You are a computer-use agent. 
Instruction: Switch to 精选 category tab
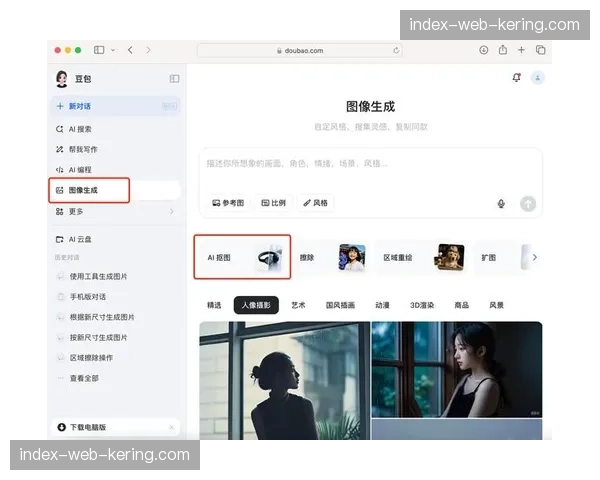coord(214,305)
